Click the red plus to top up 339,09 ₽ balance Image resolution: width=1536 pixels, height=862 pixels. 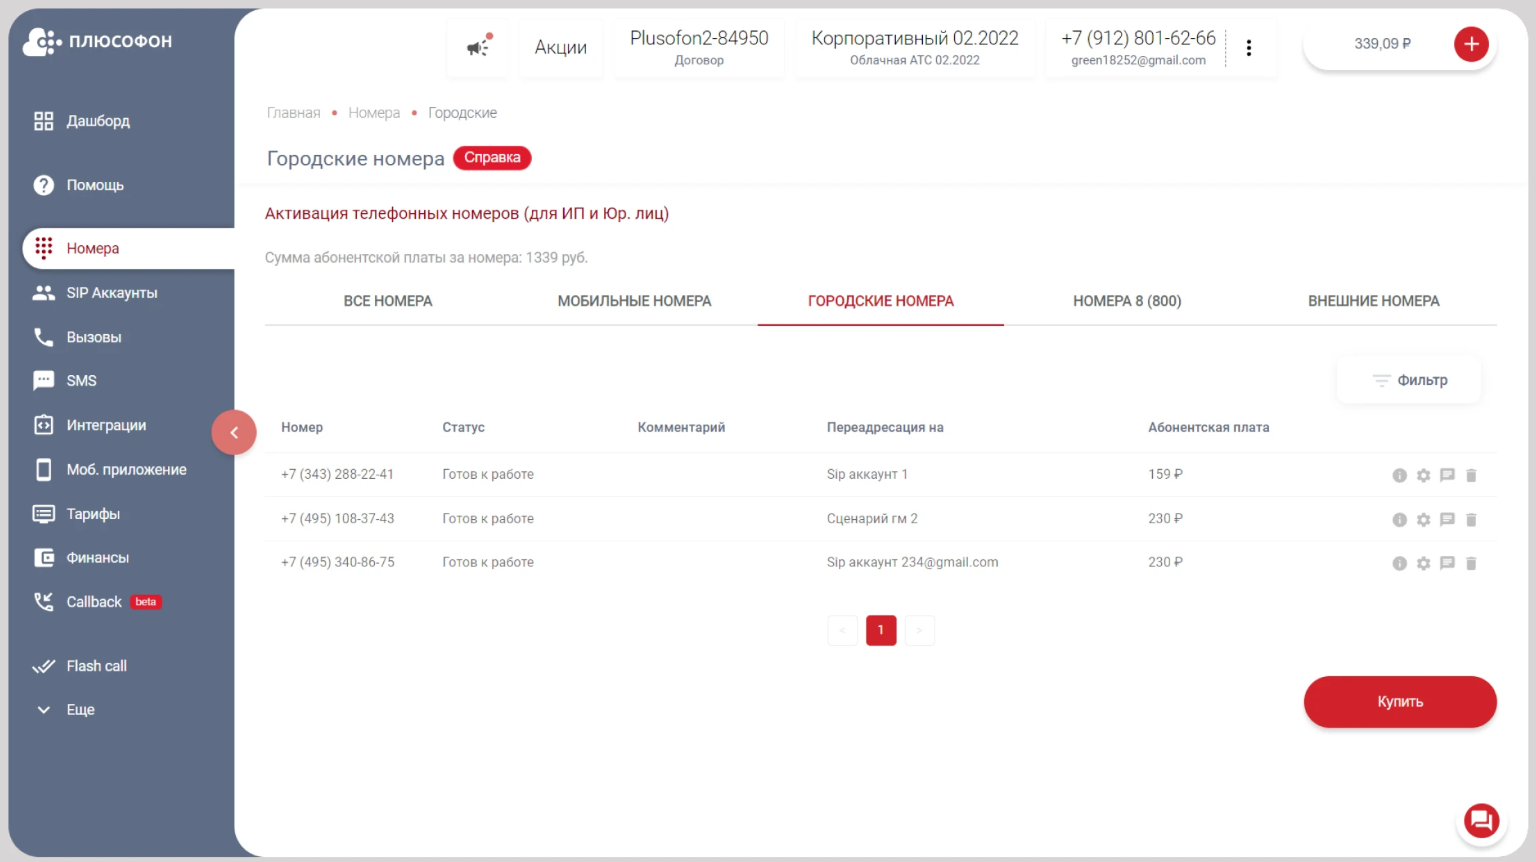click(1471, 43)
